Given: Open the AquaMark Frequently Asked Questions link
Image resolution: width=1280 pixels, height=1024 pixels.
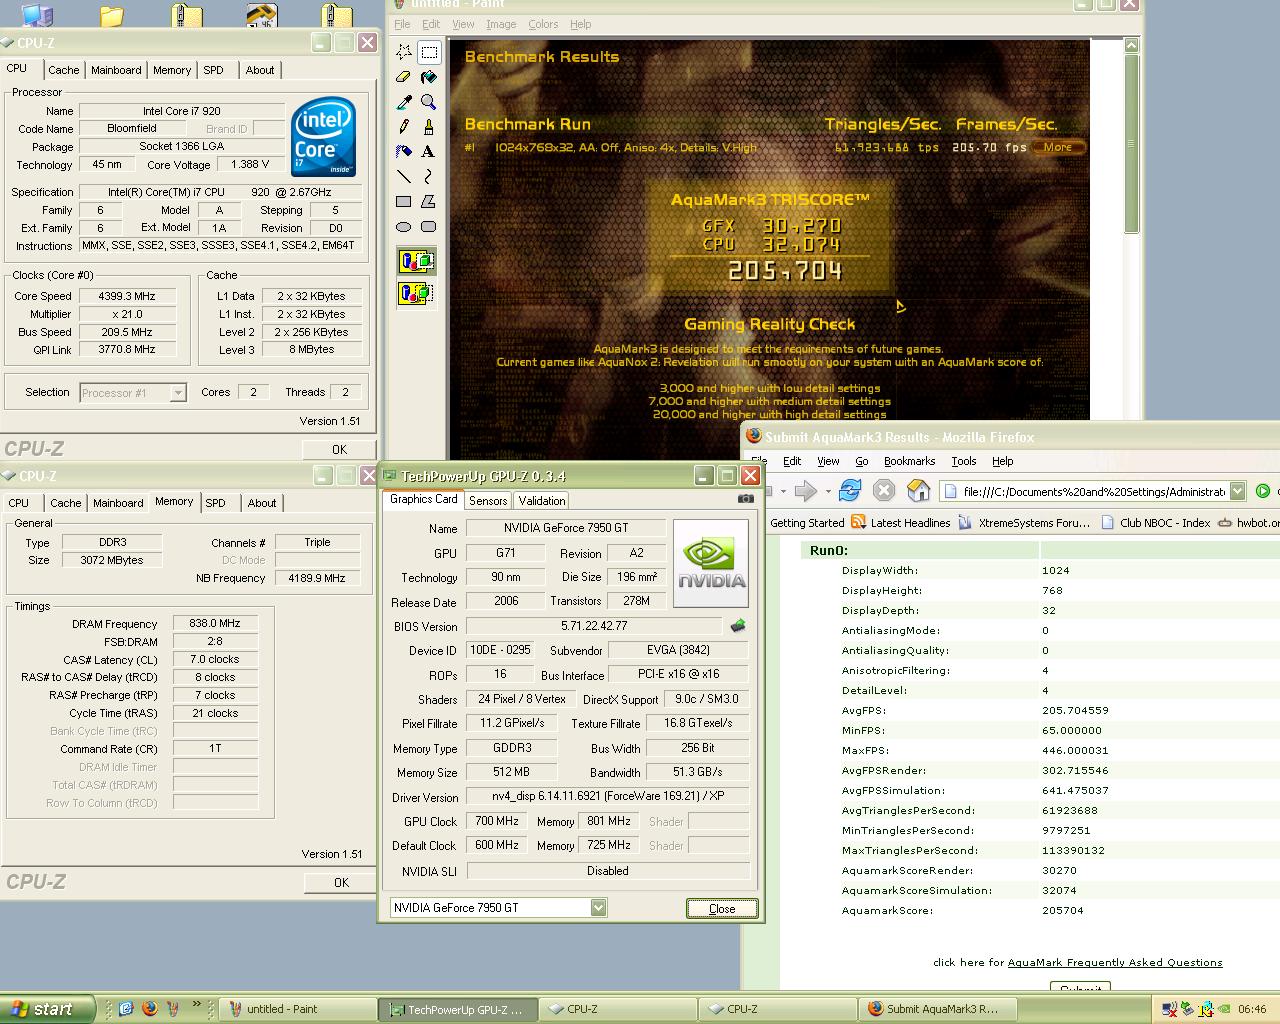Looking at the screenshot, I should click(1114, 962).
